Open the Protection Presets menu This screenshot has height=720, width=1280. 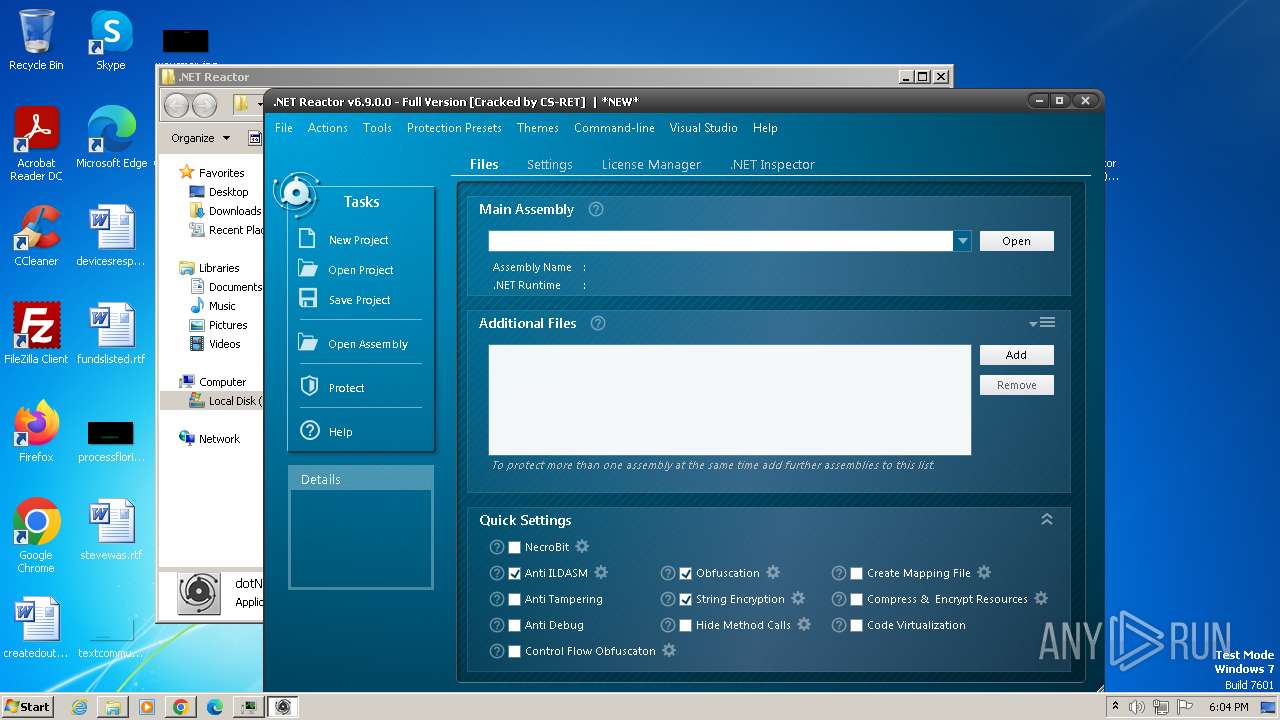tap(454, 128)
